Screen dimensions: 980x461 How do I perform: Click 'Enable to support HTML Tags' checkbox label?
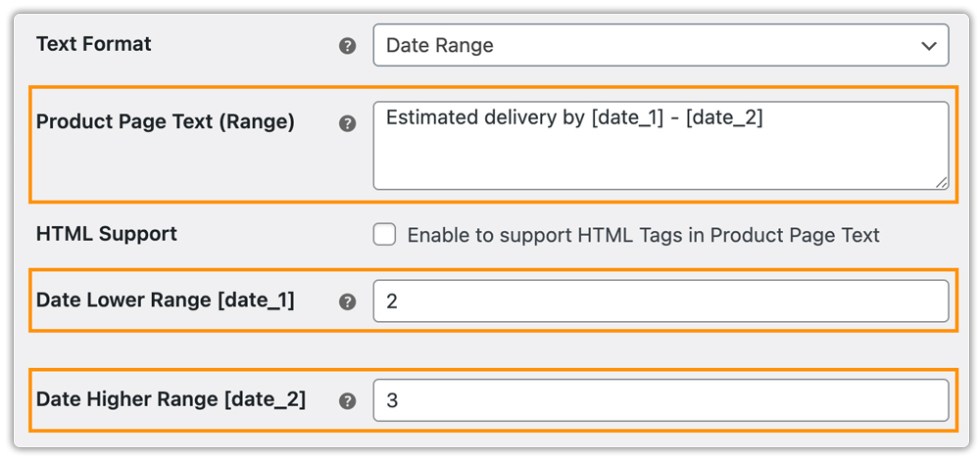pyautogui.click(x=643, y=236)
